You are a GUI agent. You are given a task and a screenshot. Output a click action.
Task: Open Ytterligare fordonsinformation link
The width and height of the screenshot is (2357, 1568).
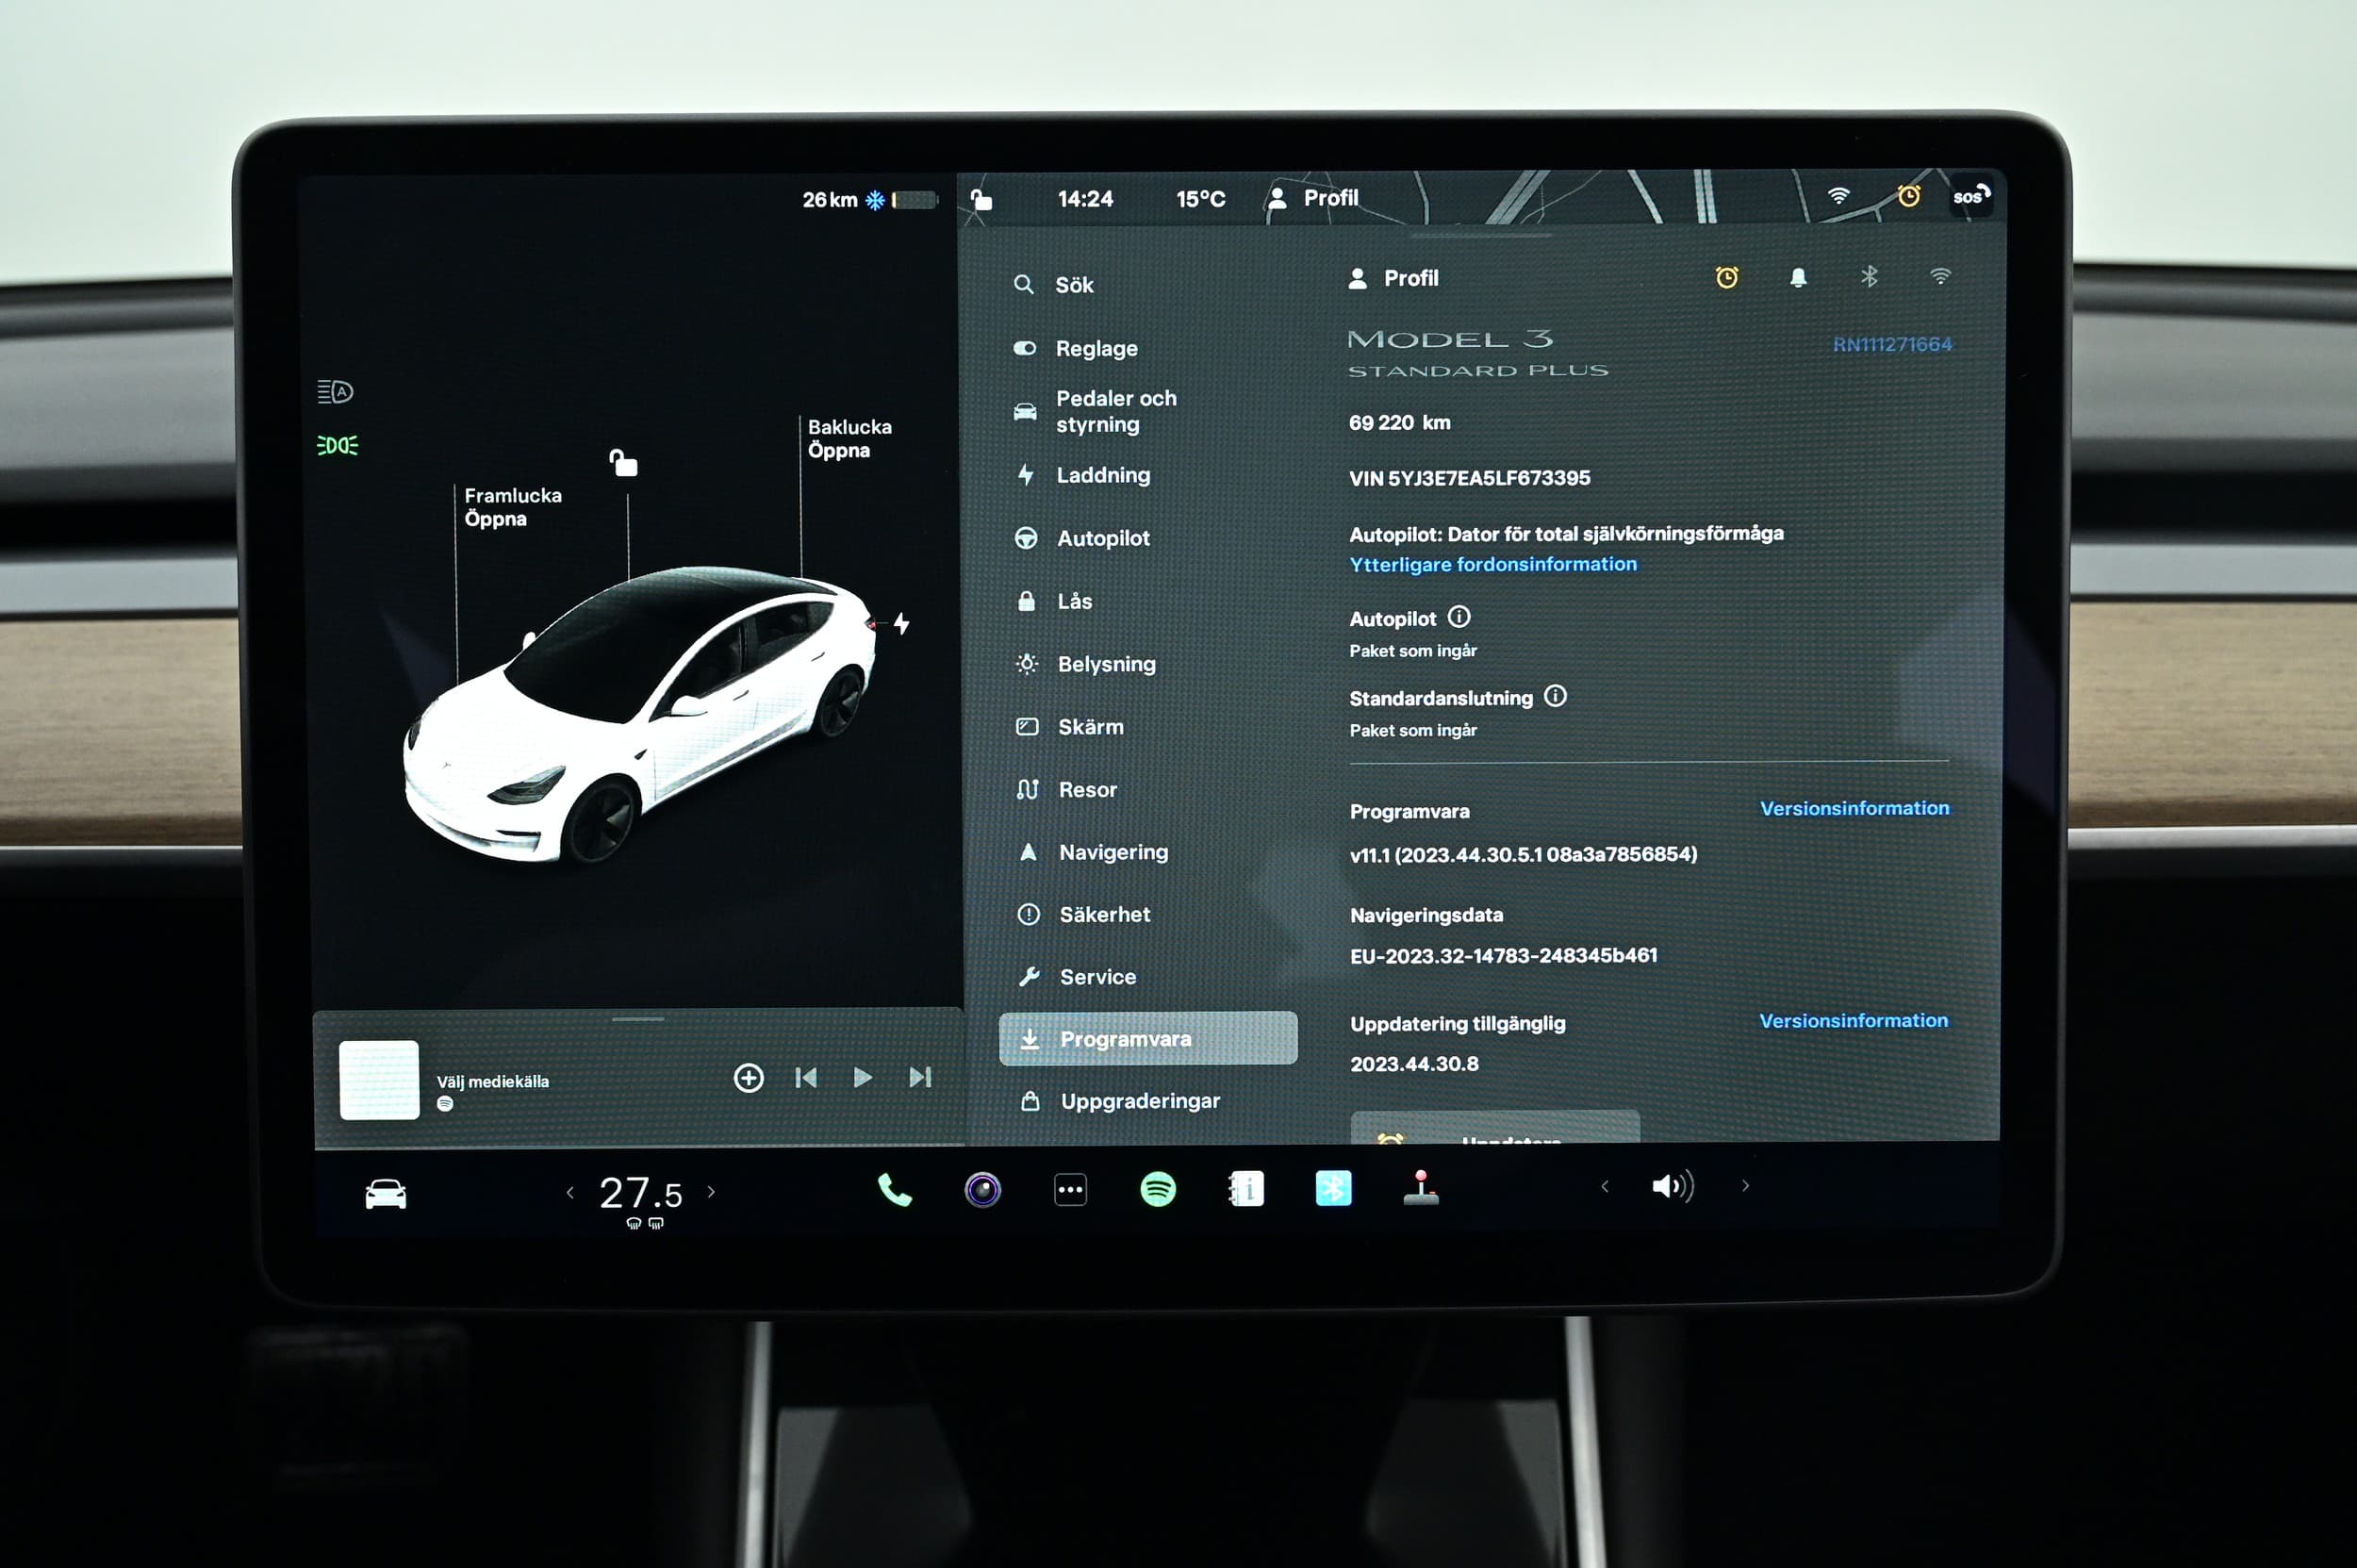click(x=1493, y=564)
